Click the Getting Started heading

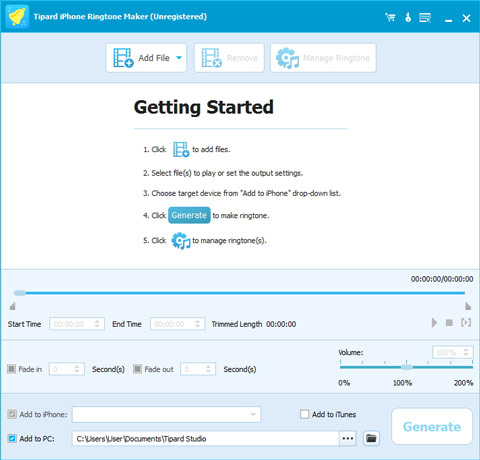[x=204, y=107]
